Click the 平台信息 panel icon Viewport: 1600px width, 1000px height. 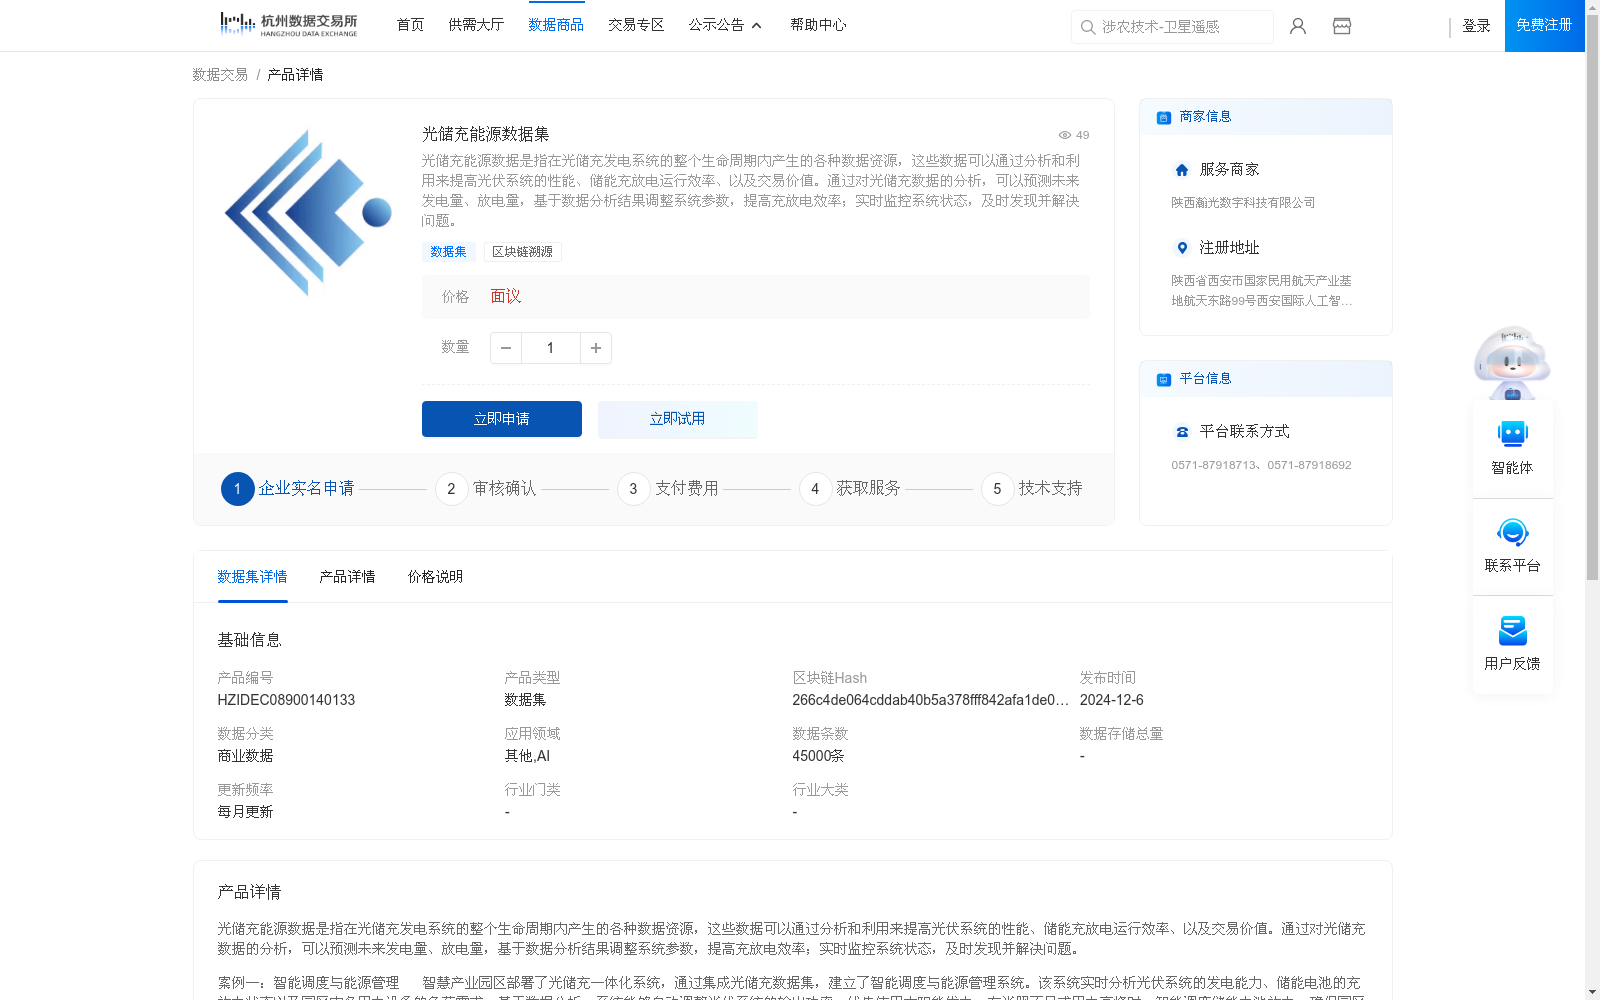(1164, 379)
